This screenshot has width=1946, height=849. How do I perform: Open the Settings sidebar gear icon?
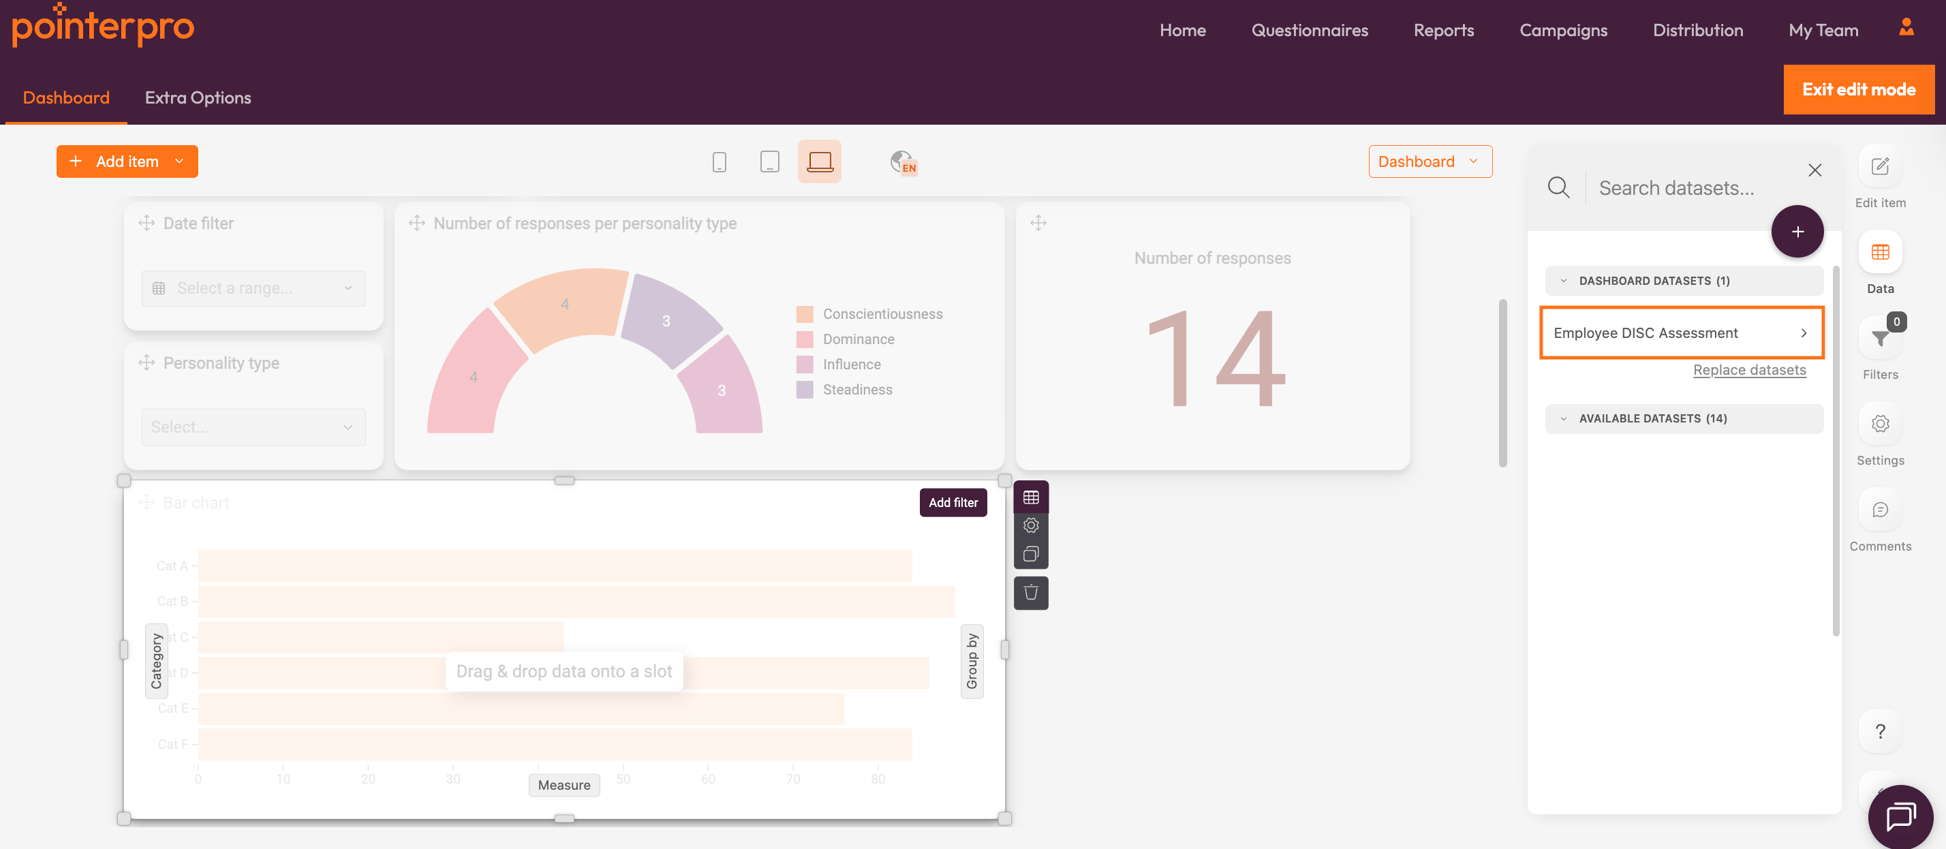1880,424
